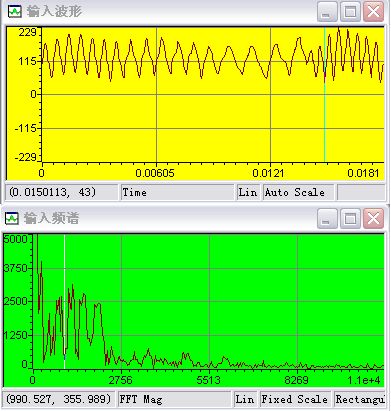Image resolution: width=391 pixels, height=411 pixels.
Task: Close the input spectrum window
Action: pyautogui.click(x=373, y=219)
